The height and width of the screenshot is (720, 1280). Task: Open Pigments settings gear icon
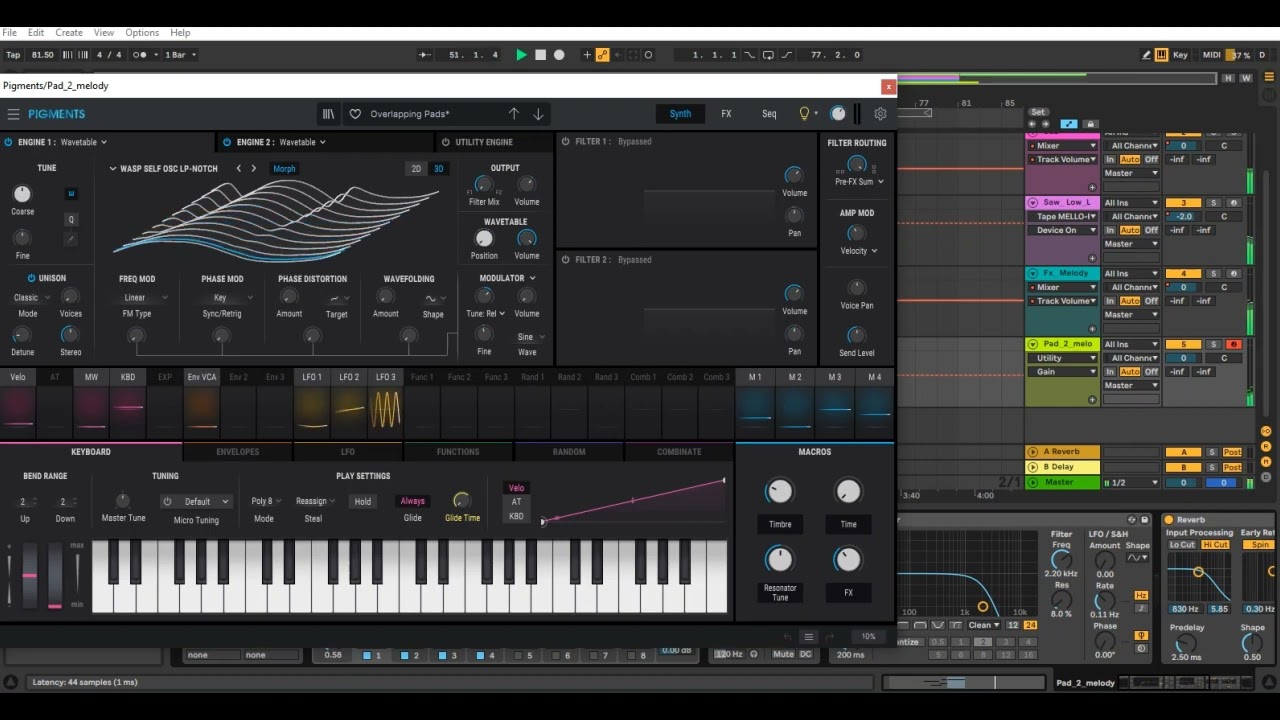(x=880, y=114)
